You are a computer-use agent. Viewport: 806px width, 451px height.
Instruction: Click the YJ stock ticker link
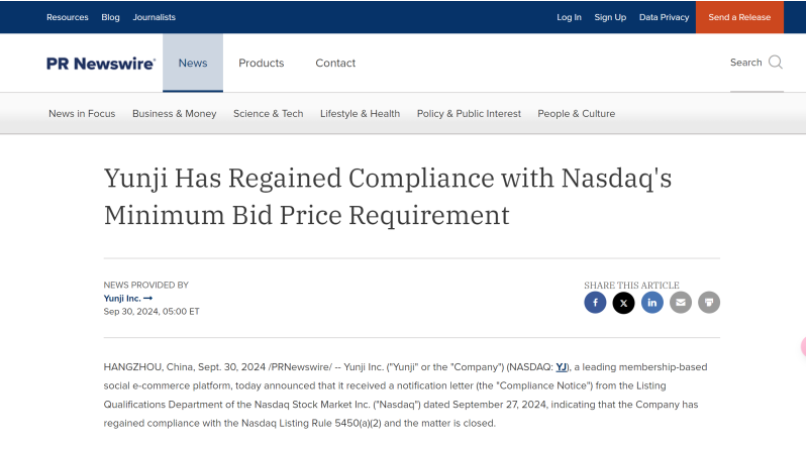click(561, 367)
